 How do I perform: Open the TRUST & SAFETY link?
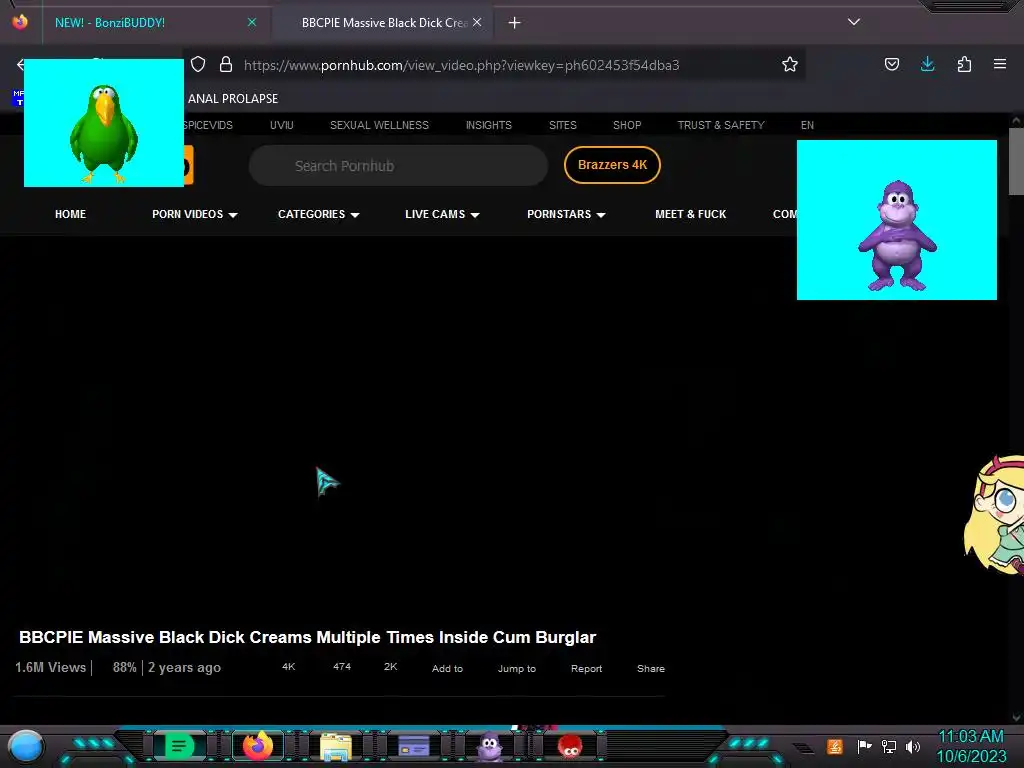tap(721, 125)
